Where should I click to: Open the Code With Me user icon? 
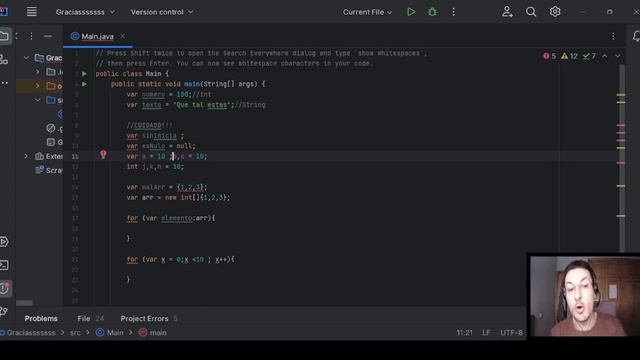tap(507, 12)
